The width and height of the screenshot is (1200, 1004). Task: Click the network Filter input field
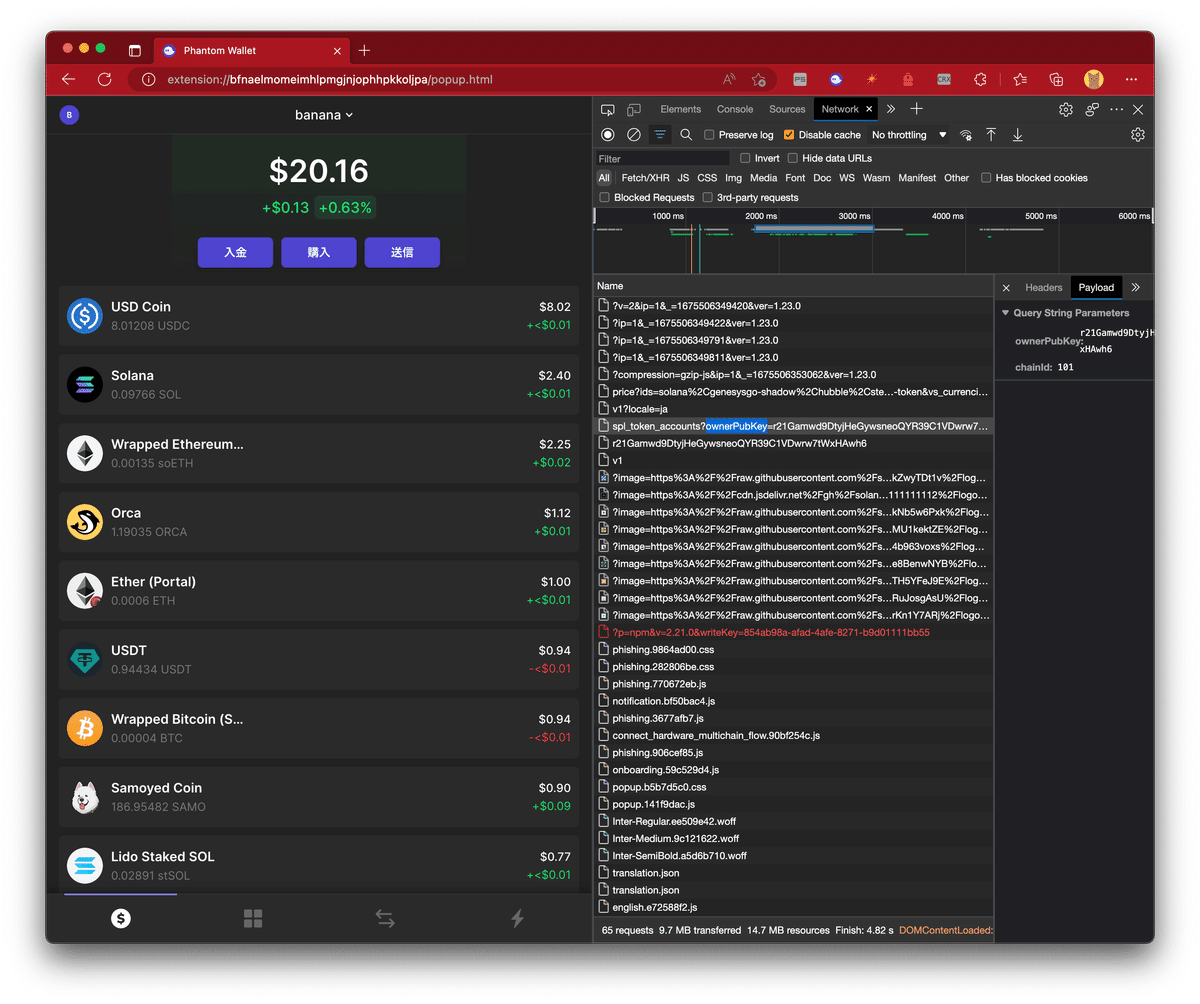pos(663,158)
